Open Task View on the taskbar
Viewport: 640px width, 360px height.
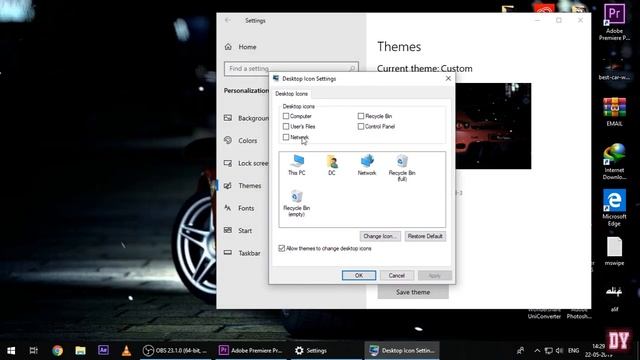(33, 350)
